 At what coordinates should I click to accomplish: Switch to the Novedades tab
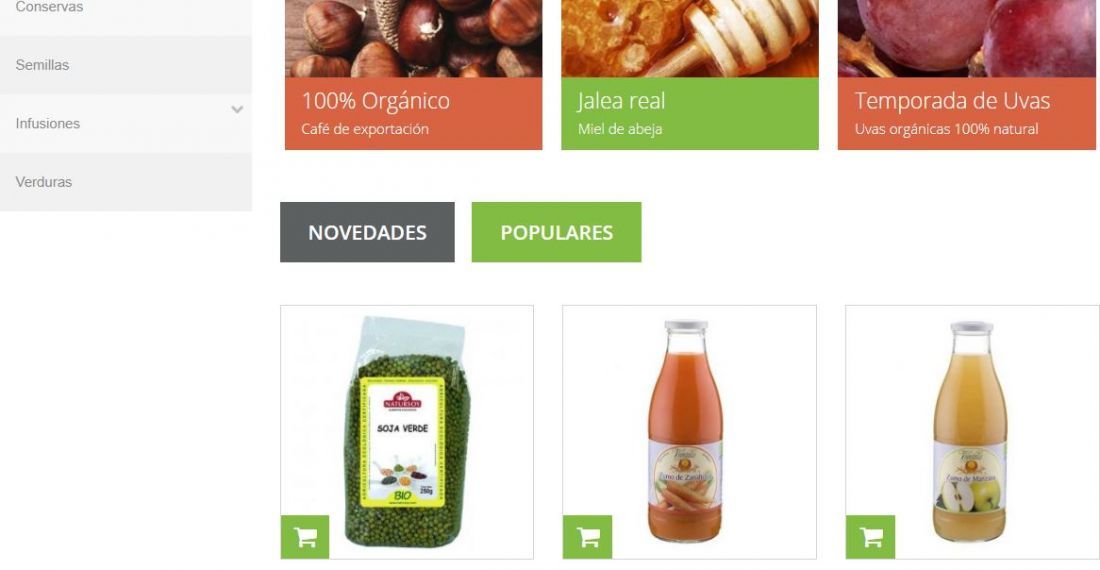[367, 232]
